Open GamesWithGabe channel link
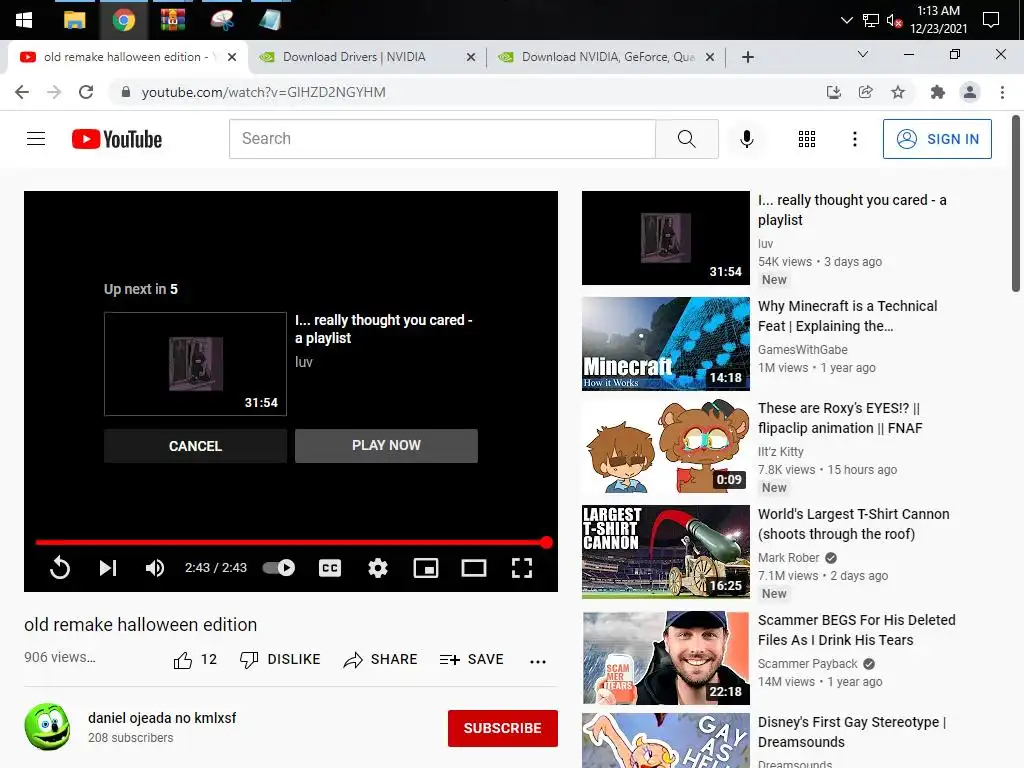This screenshot has width=1024, height=768. pyautogui.click(x=803, y=349)
